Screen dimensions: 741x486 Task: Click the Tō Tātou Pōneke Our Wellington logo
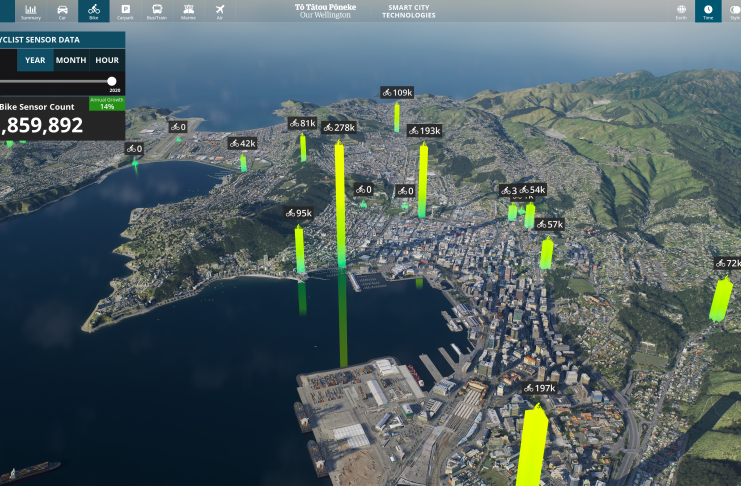tap(323, 11)
